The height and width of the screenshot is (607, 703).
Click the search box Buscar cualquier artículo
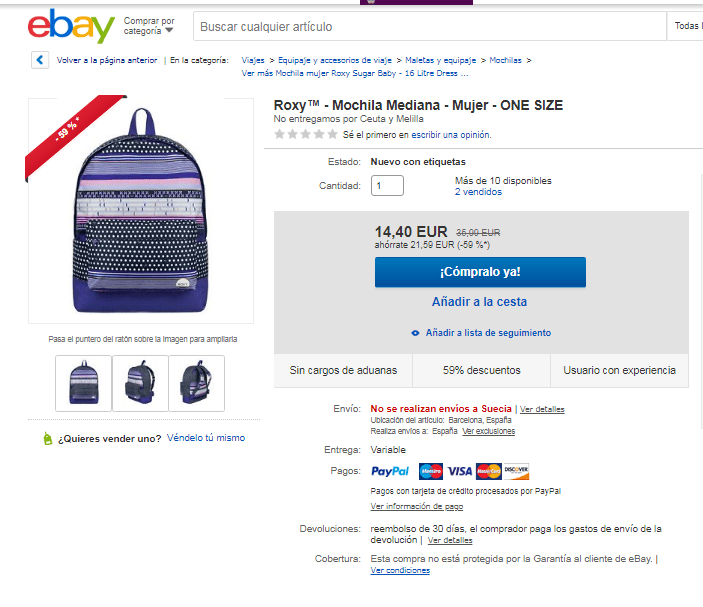[x=430, y=26]
